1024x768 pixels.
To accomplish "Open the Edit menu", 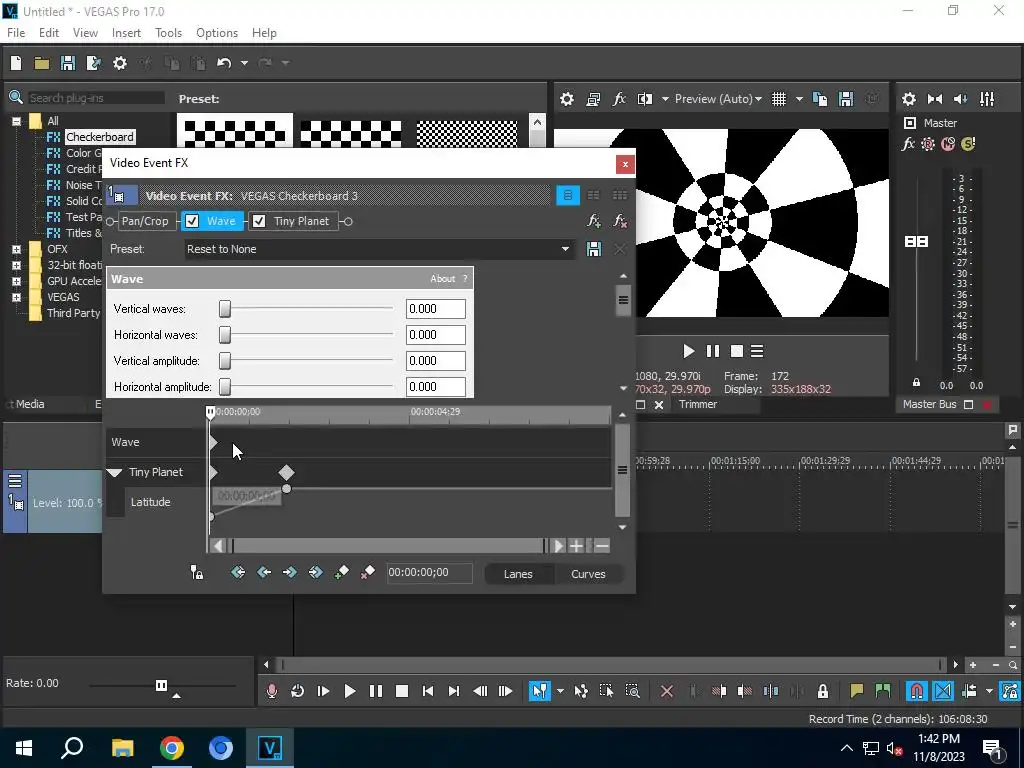I will coord(49,33).
